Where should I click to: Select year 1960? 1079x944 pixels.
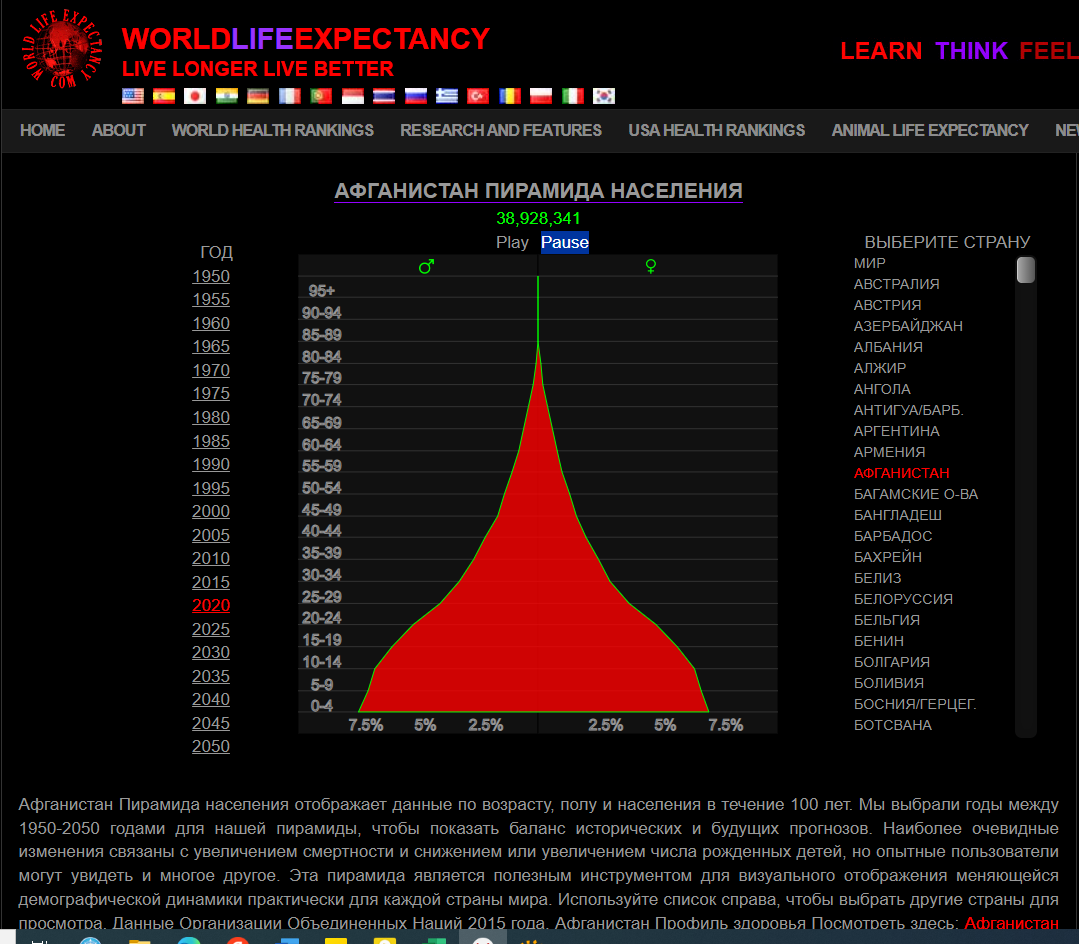(x=211, y=323)
